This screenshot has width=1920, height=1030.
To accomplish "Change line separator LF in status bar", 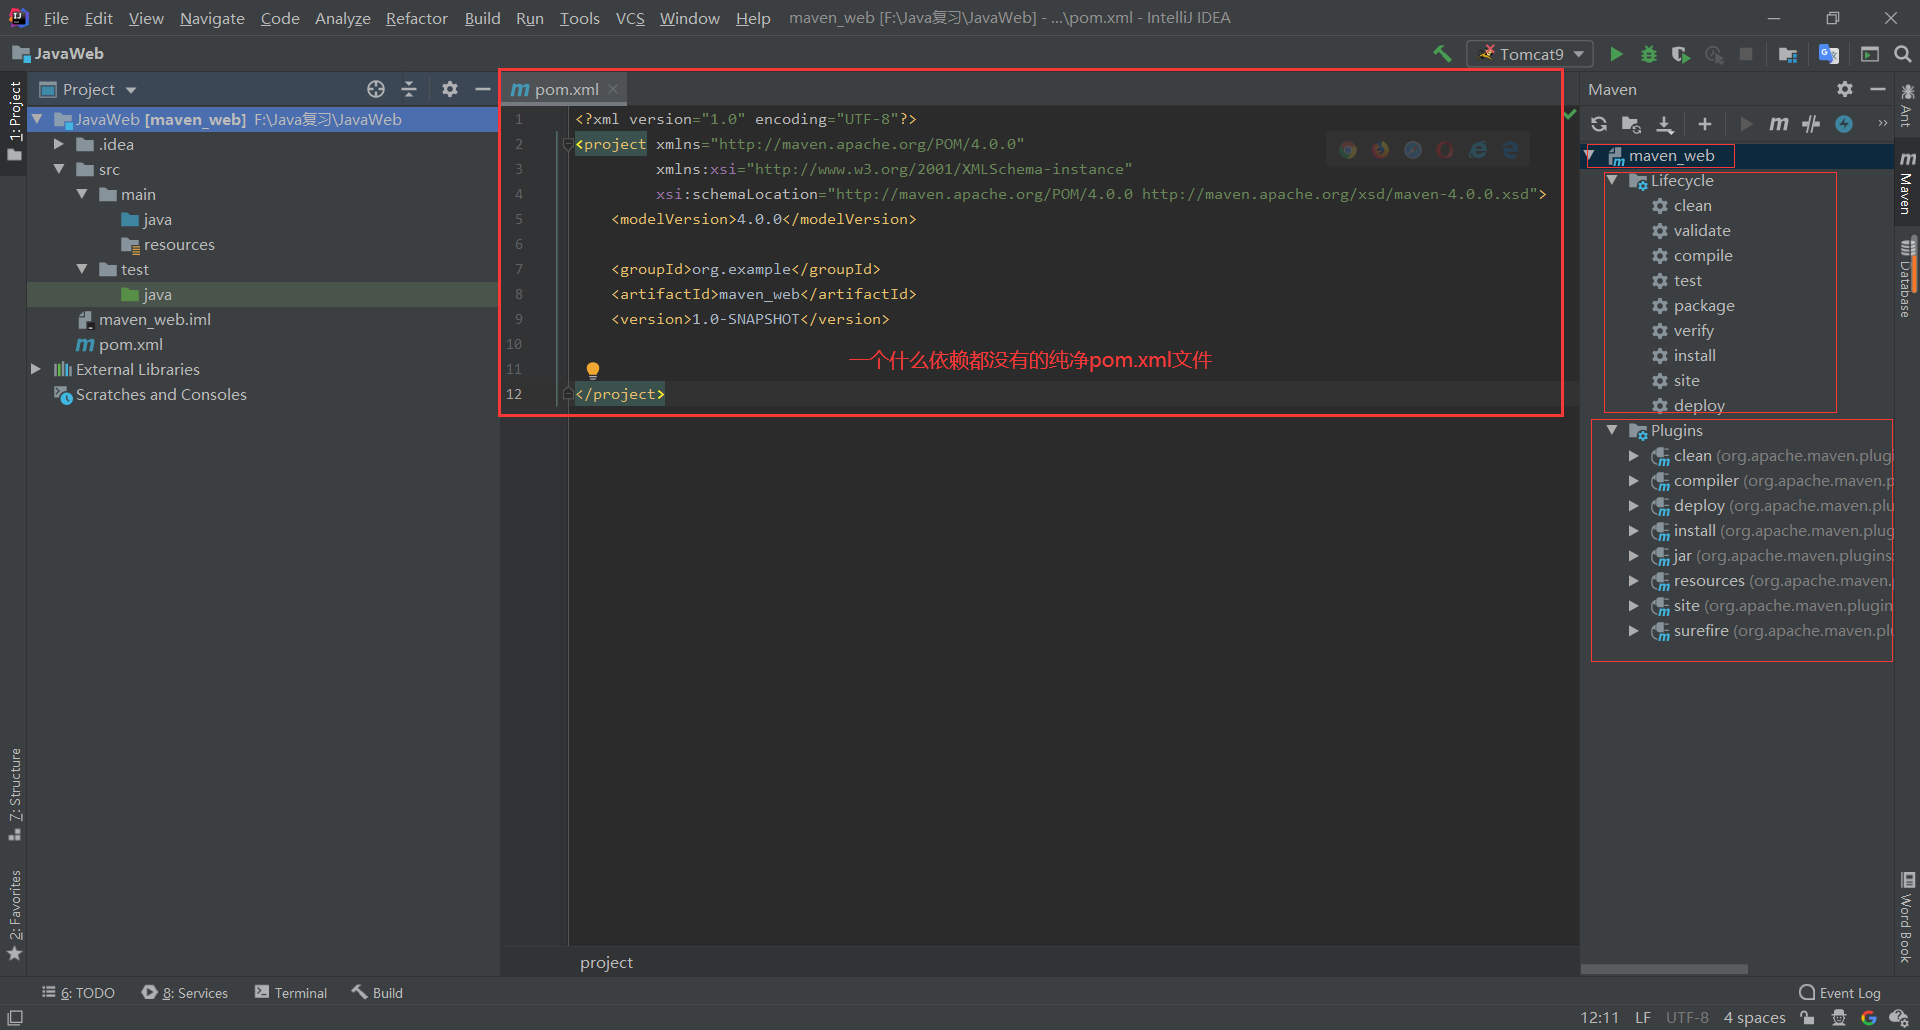I will click(x=1643, y=1017).
